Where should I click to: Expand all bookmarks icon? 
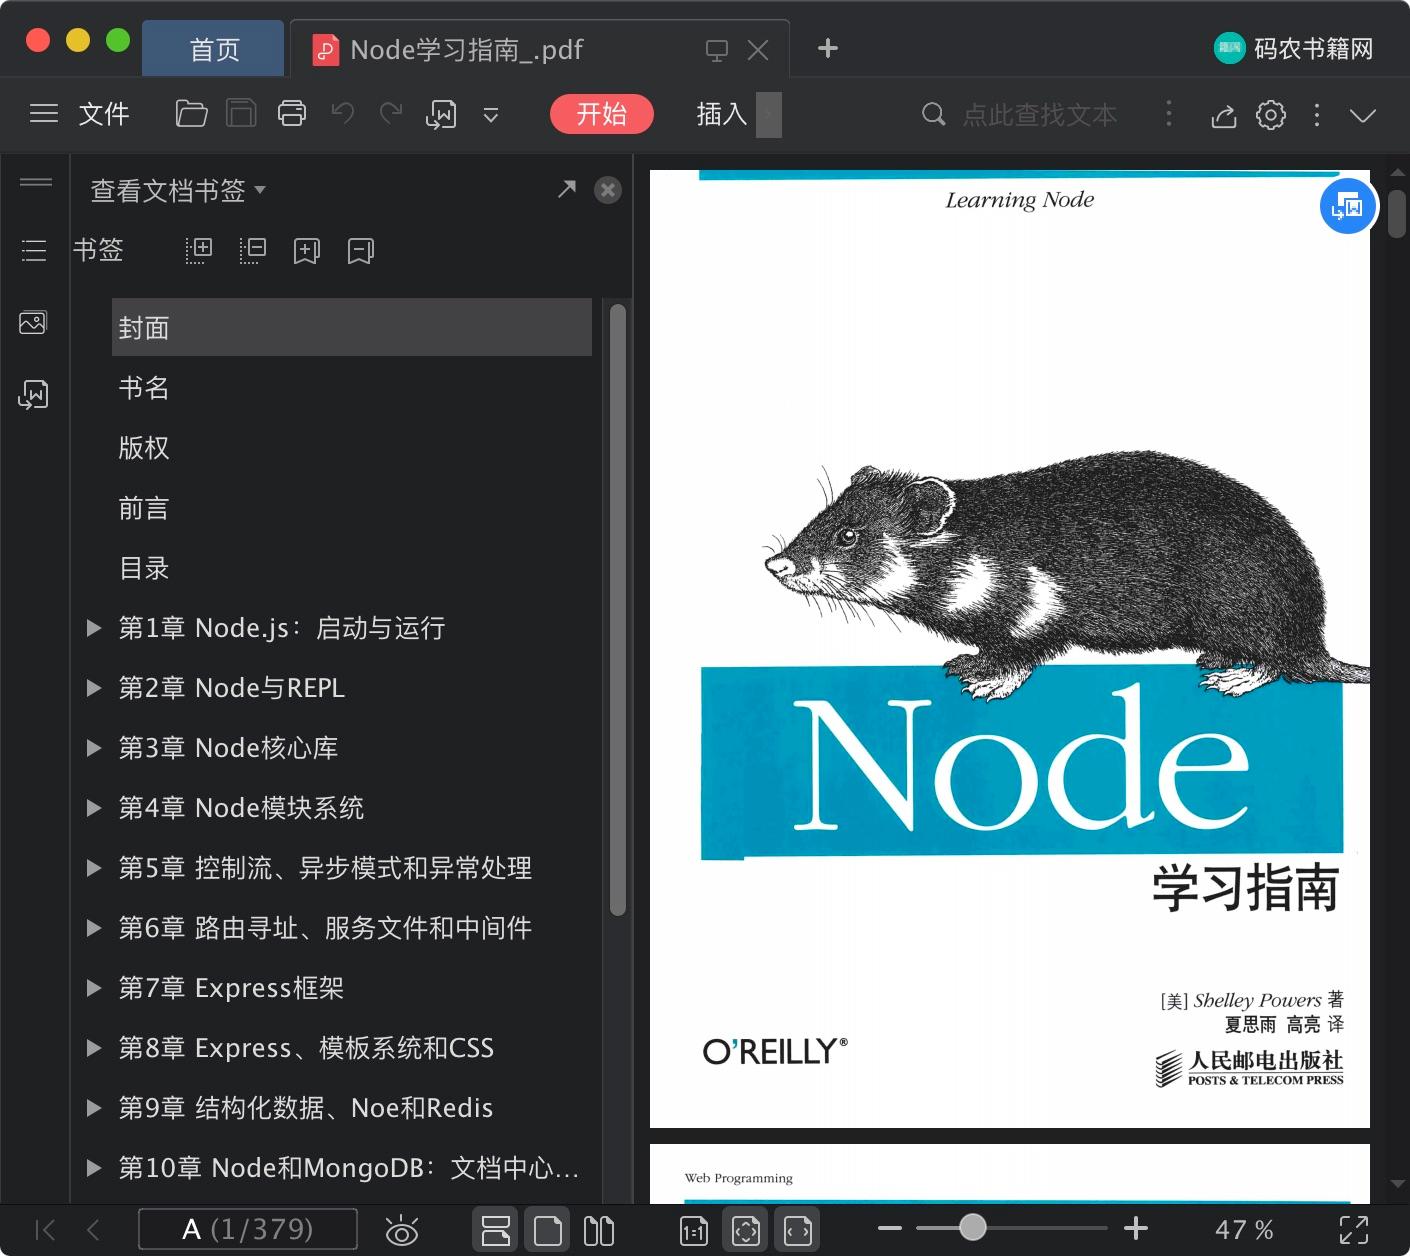click(199, 250)
